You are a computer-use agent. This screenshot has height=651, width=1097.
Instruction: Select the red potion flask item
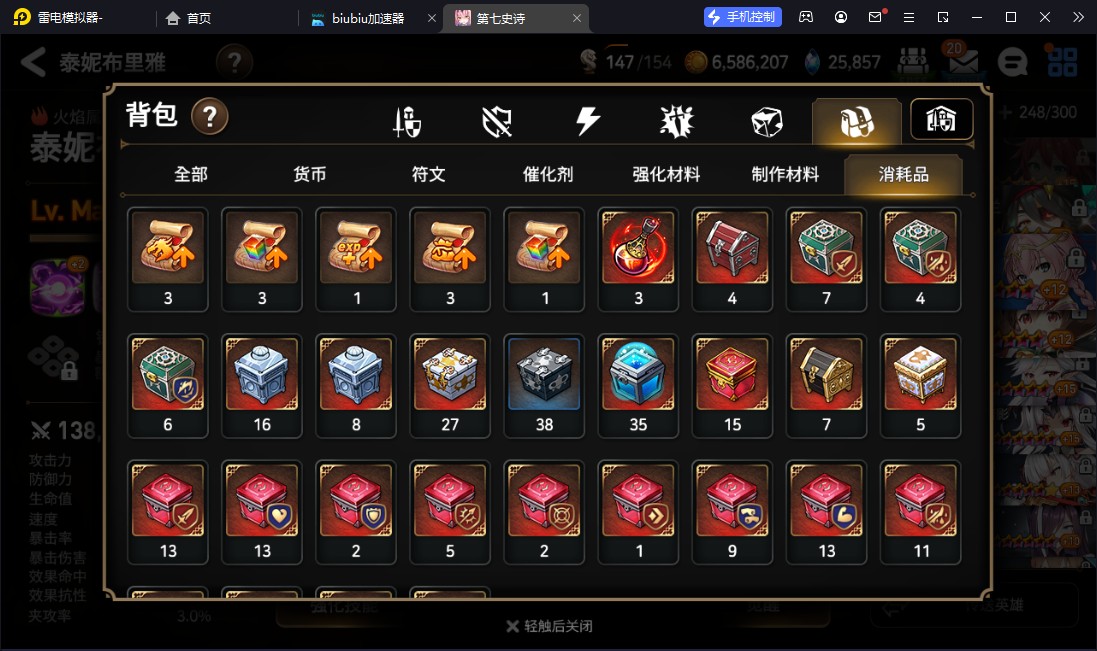tap(638, 259)
